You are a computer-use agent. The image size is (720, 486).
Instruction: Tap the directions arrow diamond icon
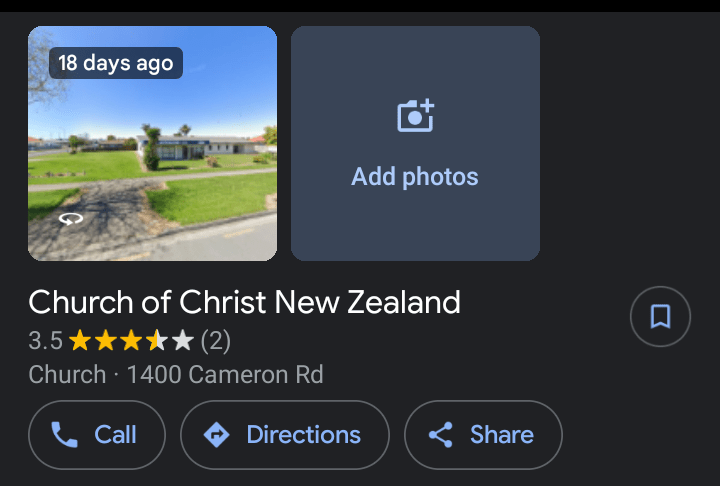[216, 435]
